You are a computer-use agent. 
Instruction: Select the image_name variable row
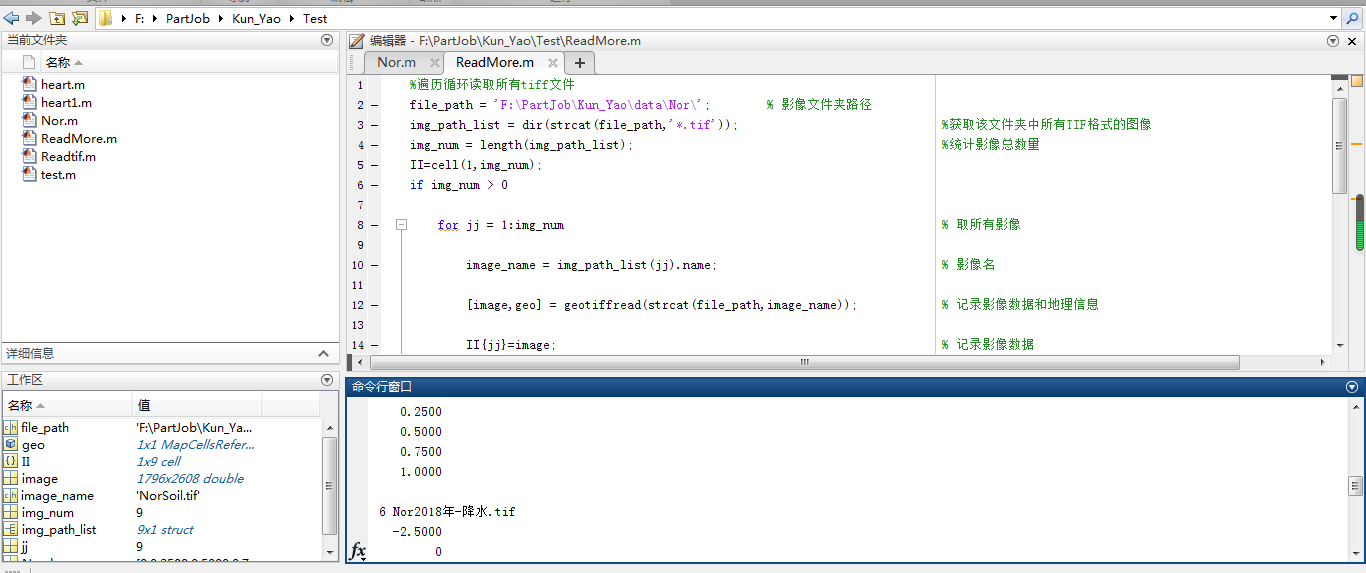[x=162, y=496]
